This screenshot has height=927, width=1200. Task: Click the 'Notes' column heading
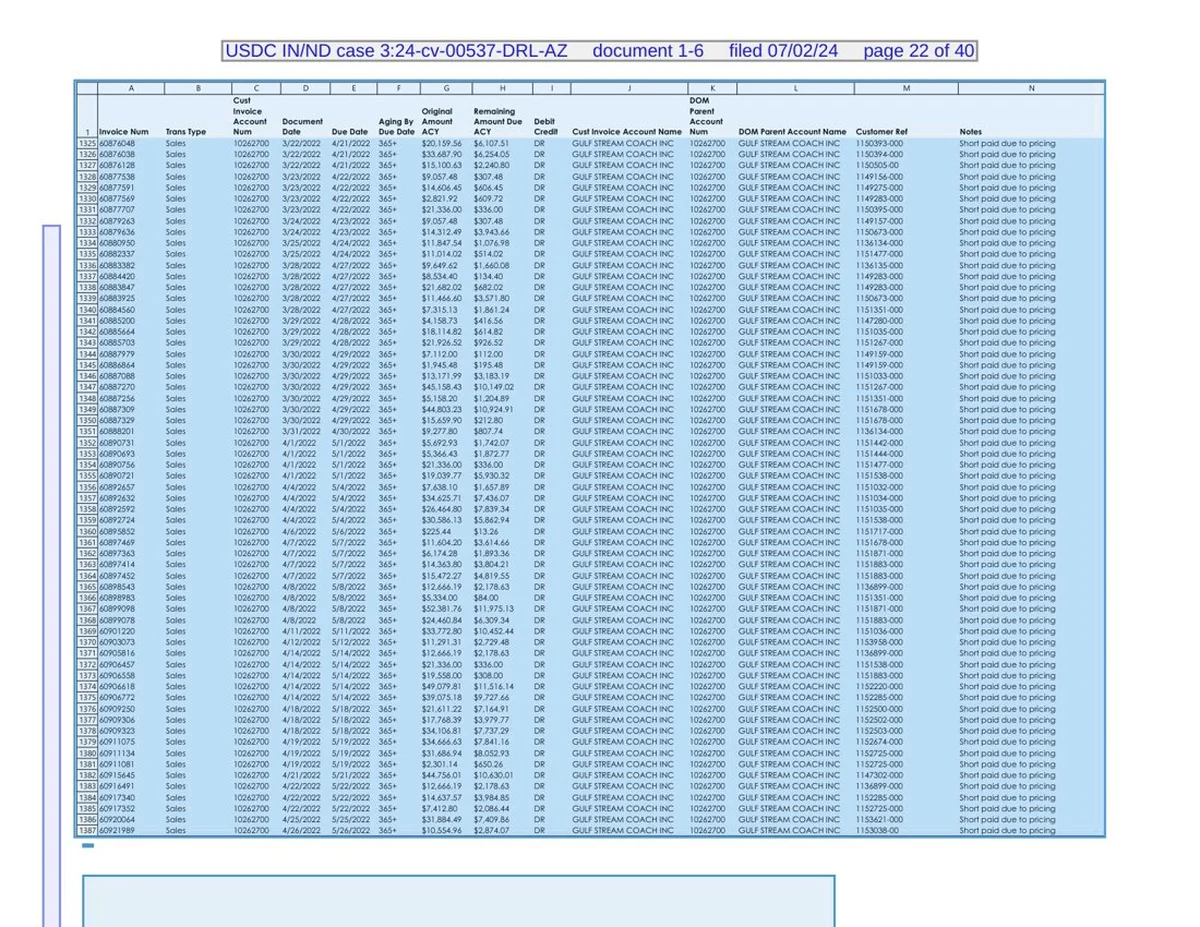tap(970, 132)
